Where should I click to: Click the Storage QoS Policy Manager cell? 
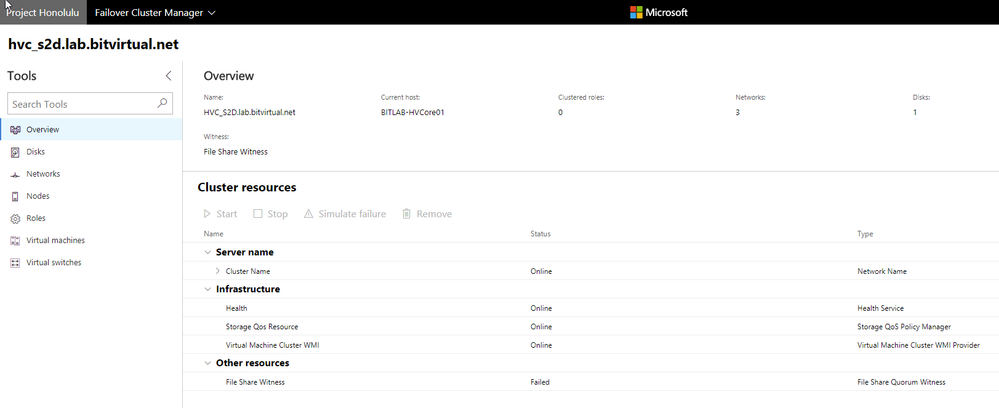[904, 327]
